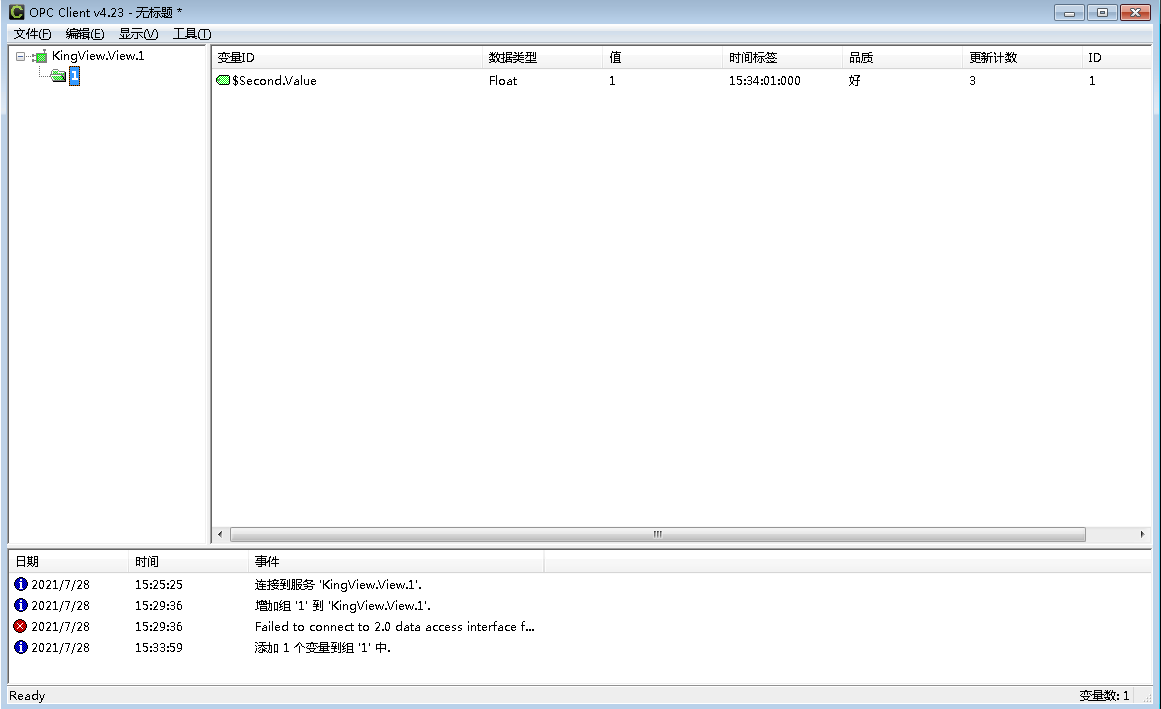The width and height of the screenshot is (1161, 709).
Task: Click the OPC Client app icon in title bar
Action: coord(16,12)
